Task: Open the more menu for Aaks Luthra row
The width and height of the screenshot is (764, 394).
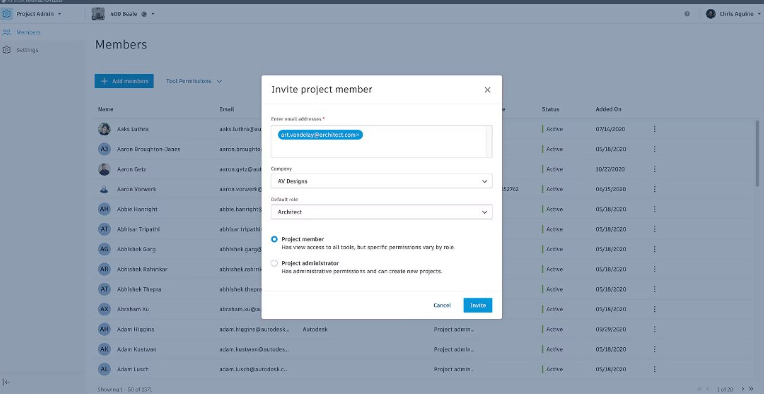Action: [654, 129]
